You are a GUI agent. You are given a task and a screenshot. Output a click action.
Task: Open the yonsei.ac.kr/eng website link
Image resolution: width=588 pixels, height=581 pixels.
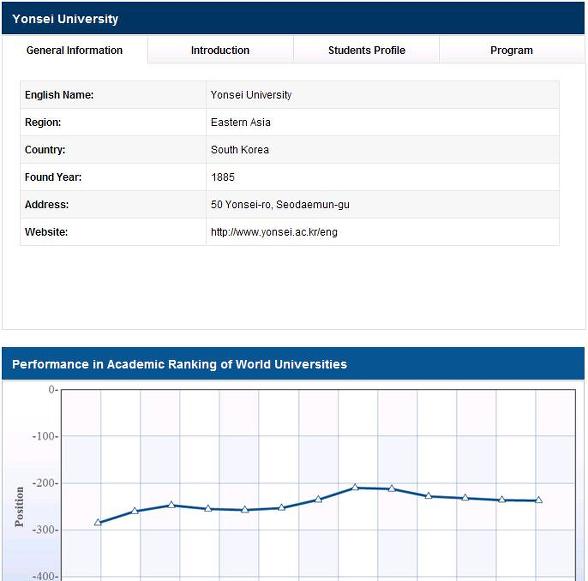tap(274, 232)
